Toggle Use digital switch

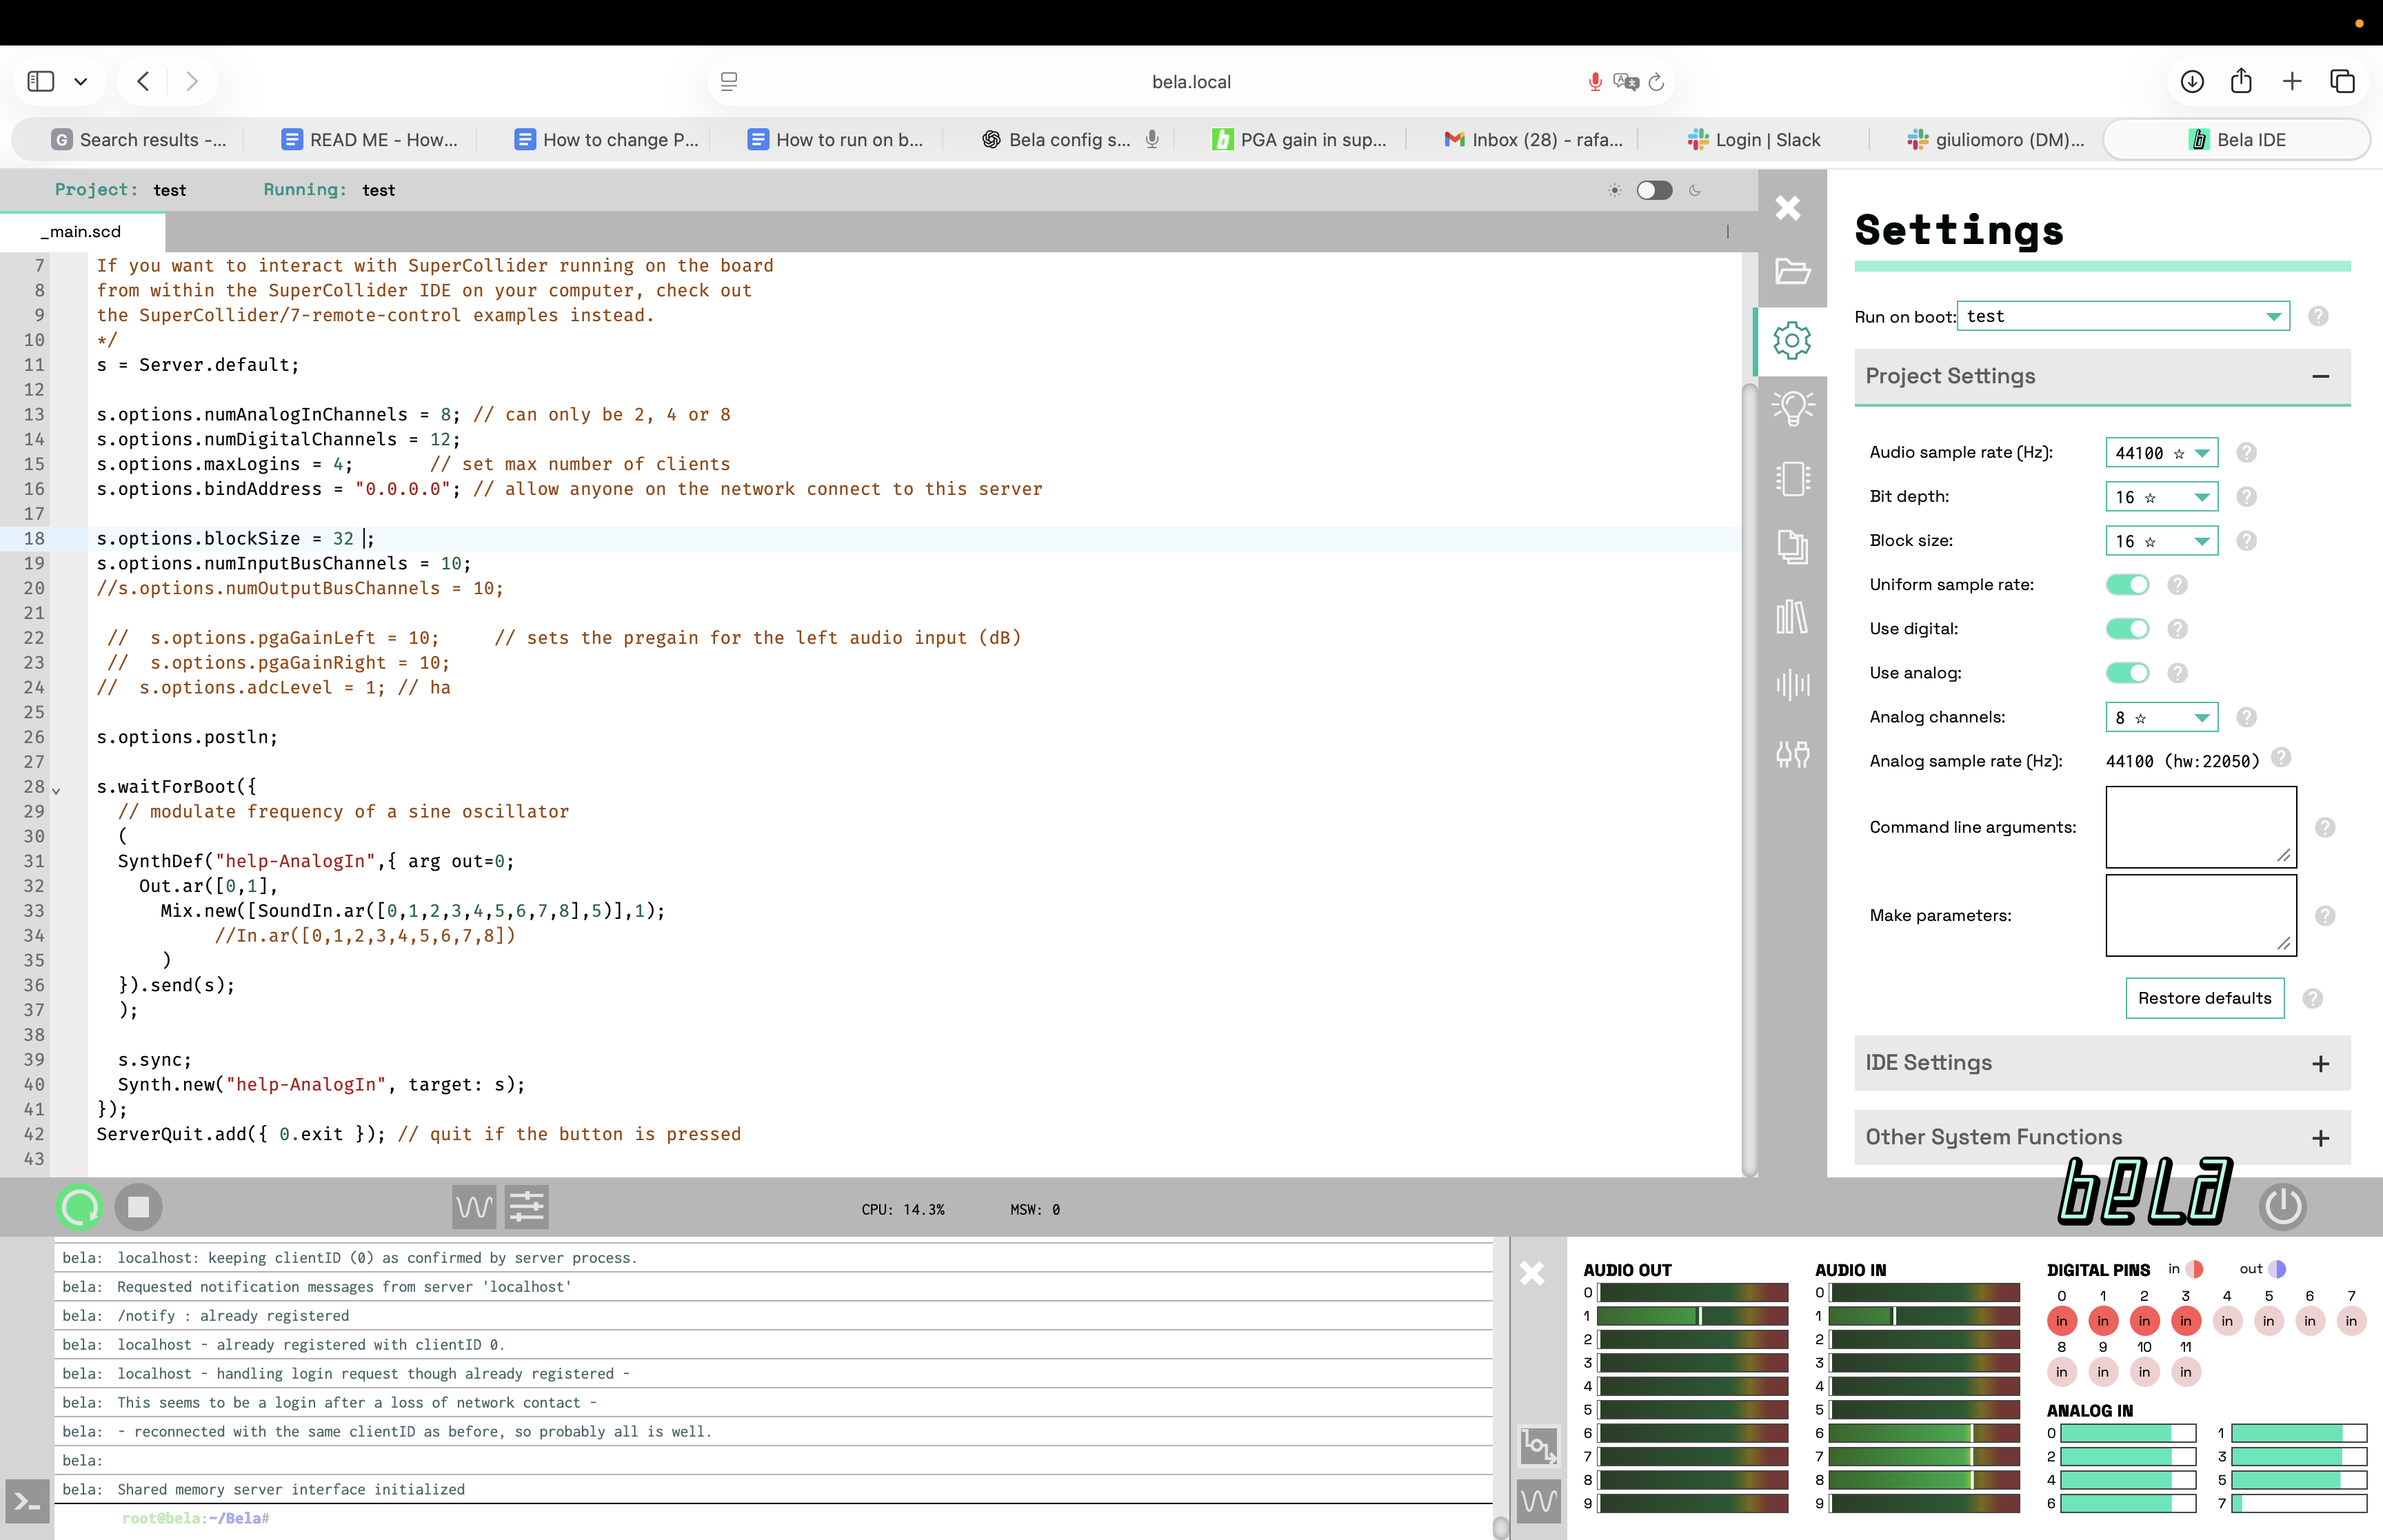coord(2127,628)
